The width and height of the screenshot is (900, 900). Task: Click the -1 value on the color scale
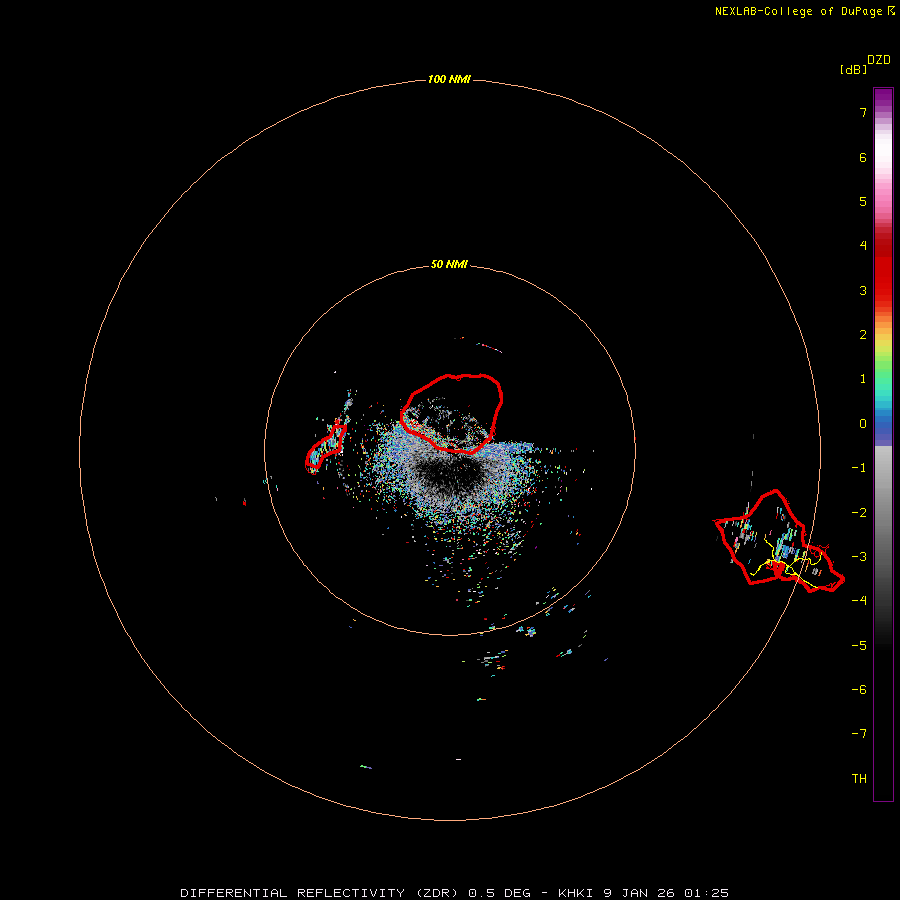[x=859, y=468]
